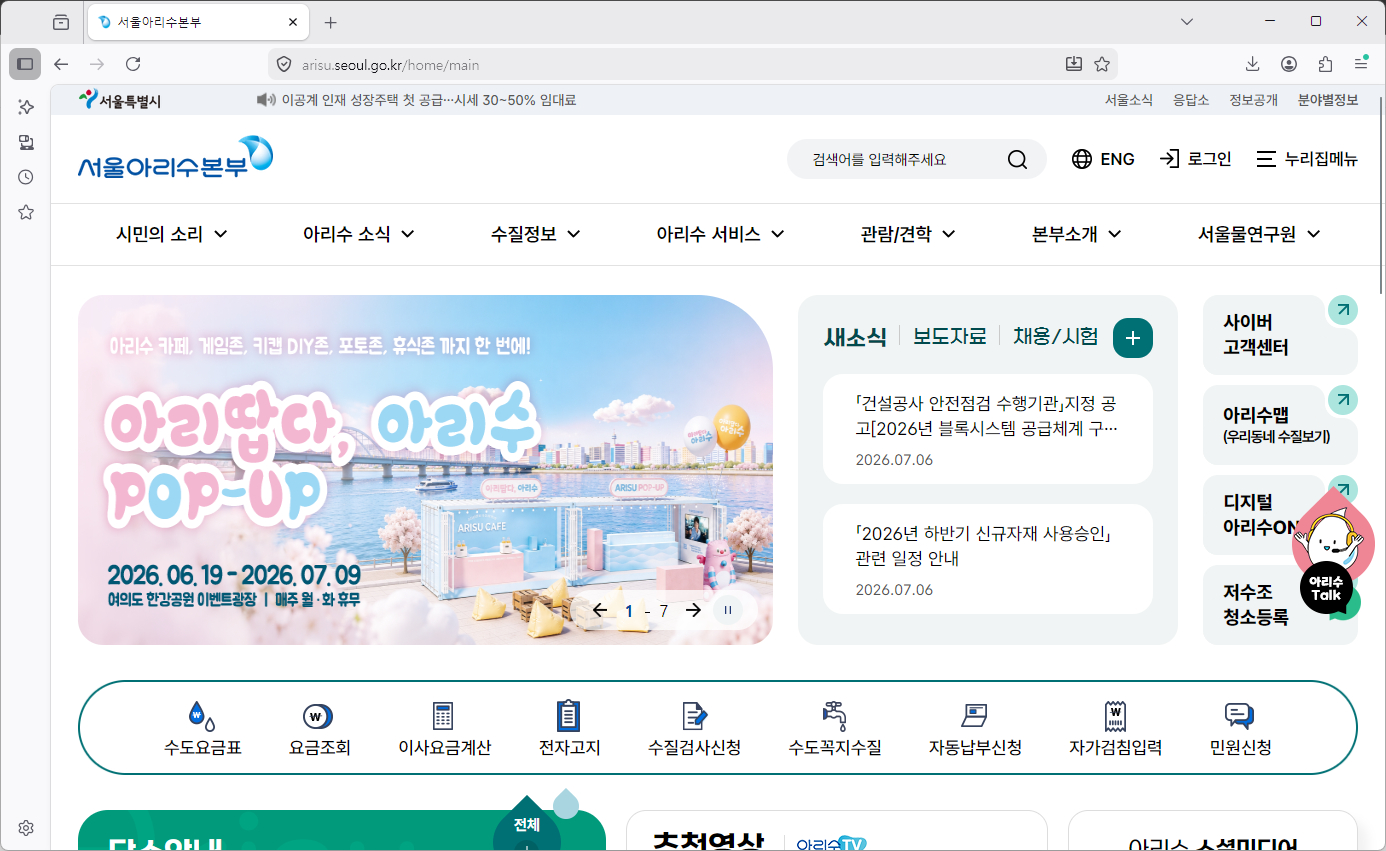1386x851 pixels.
Task: Click the 수도꼭지수질 faucet icon
Action: coord(834,715)
